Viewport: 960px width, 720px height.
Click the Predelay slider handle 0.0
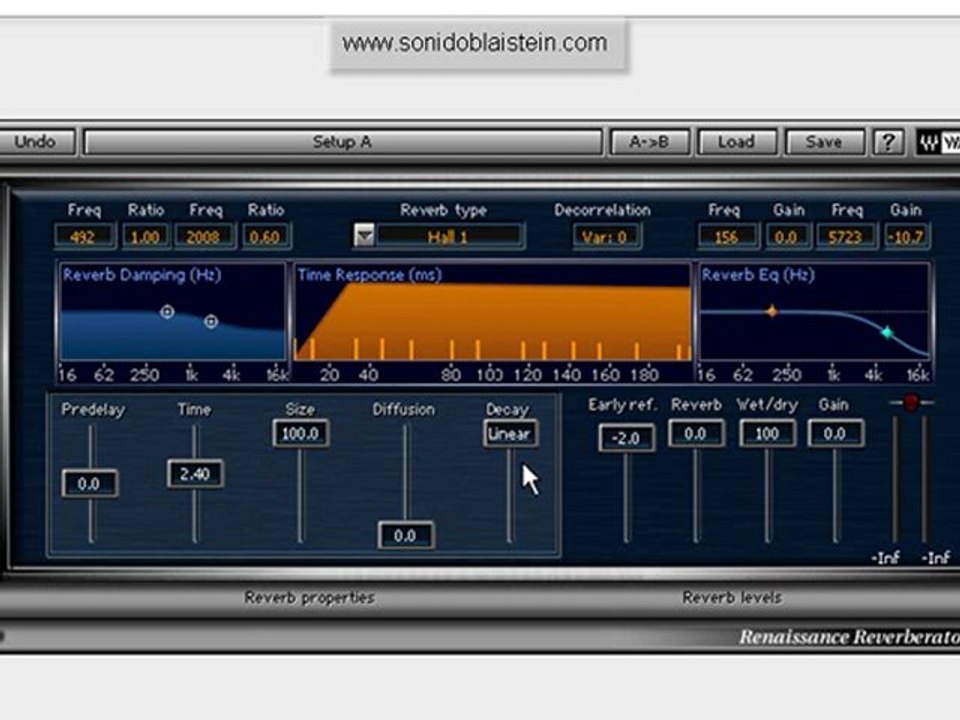coord(90,484)
